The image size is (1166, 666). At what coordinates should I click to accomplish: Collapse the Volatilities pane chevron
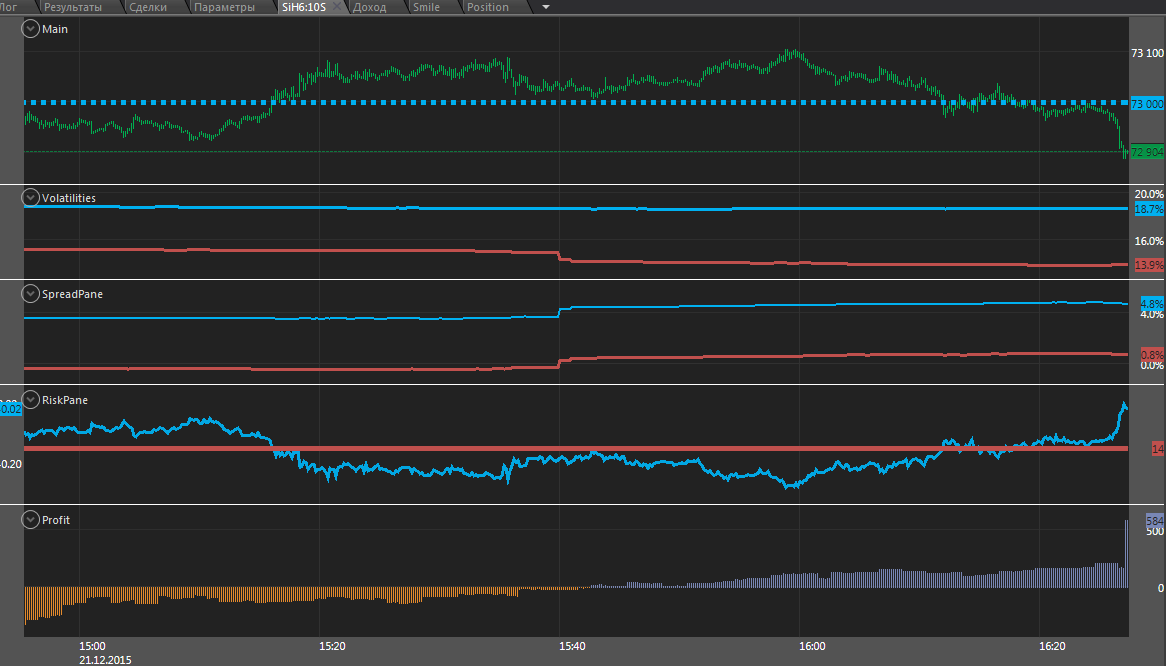pos(31,198)
